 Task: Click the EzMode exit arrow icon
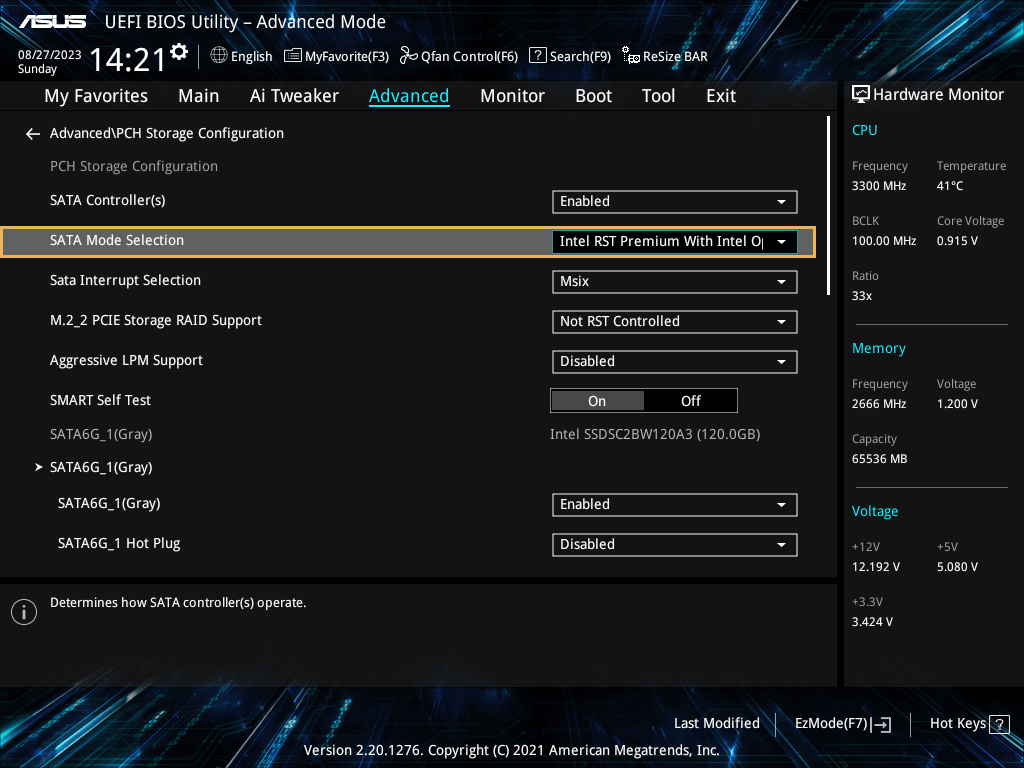coord(881,724)
